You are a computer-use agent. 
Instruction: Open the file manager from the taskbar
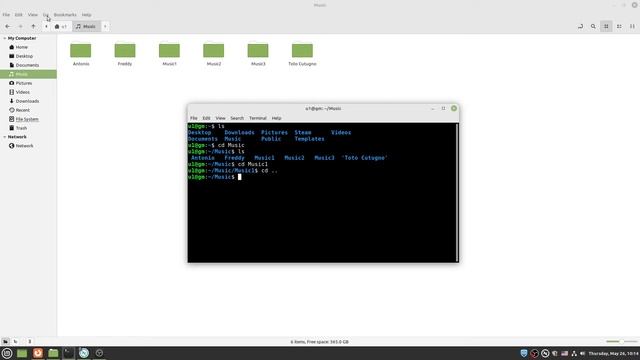(53, 353)
